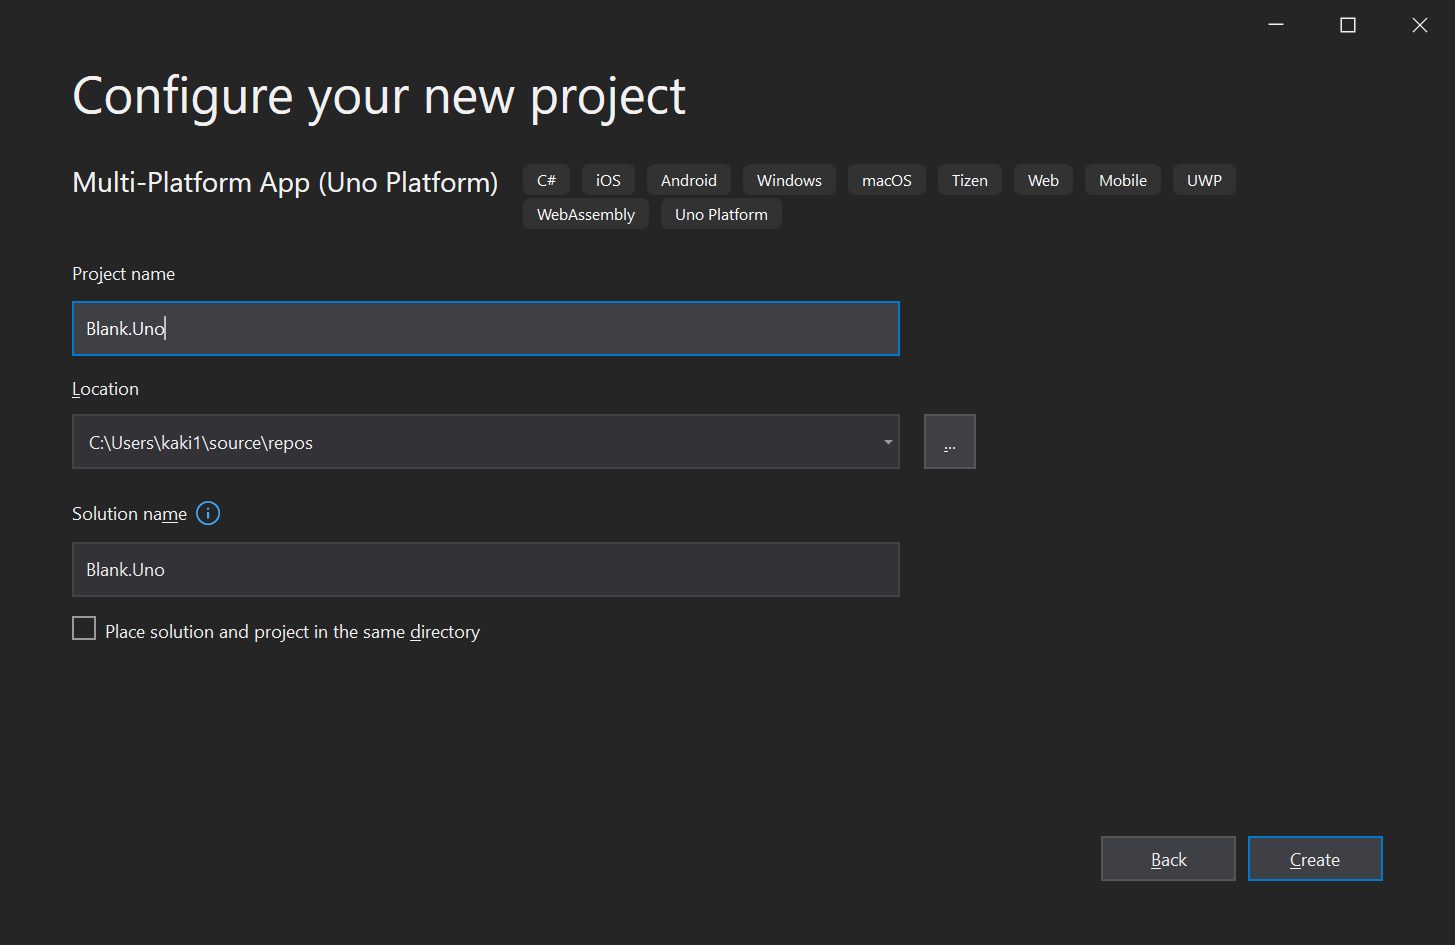Image resolution: width=1455 pixels, height=945 pixels.
Task: Click the browse location ellipsis button
Action: pyautogui.click(x=950, y=442)
